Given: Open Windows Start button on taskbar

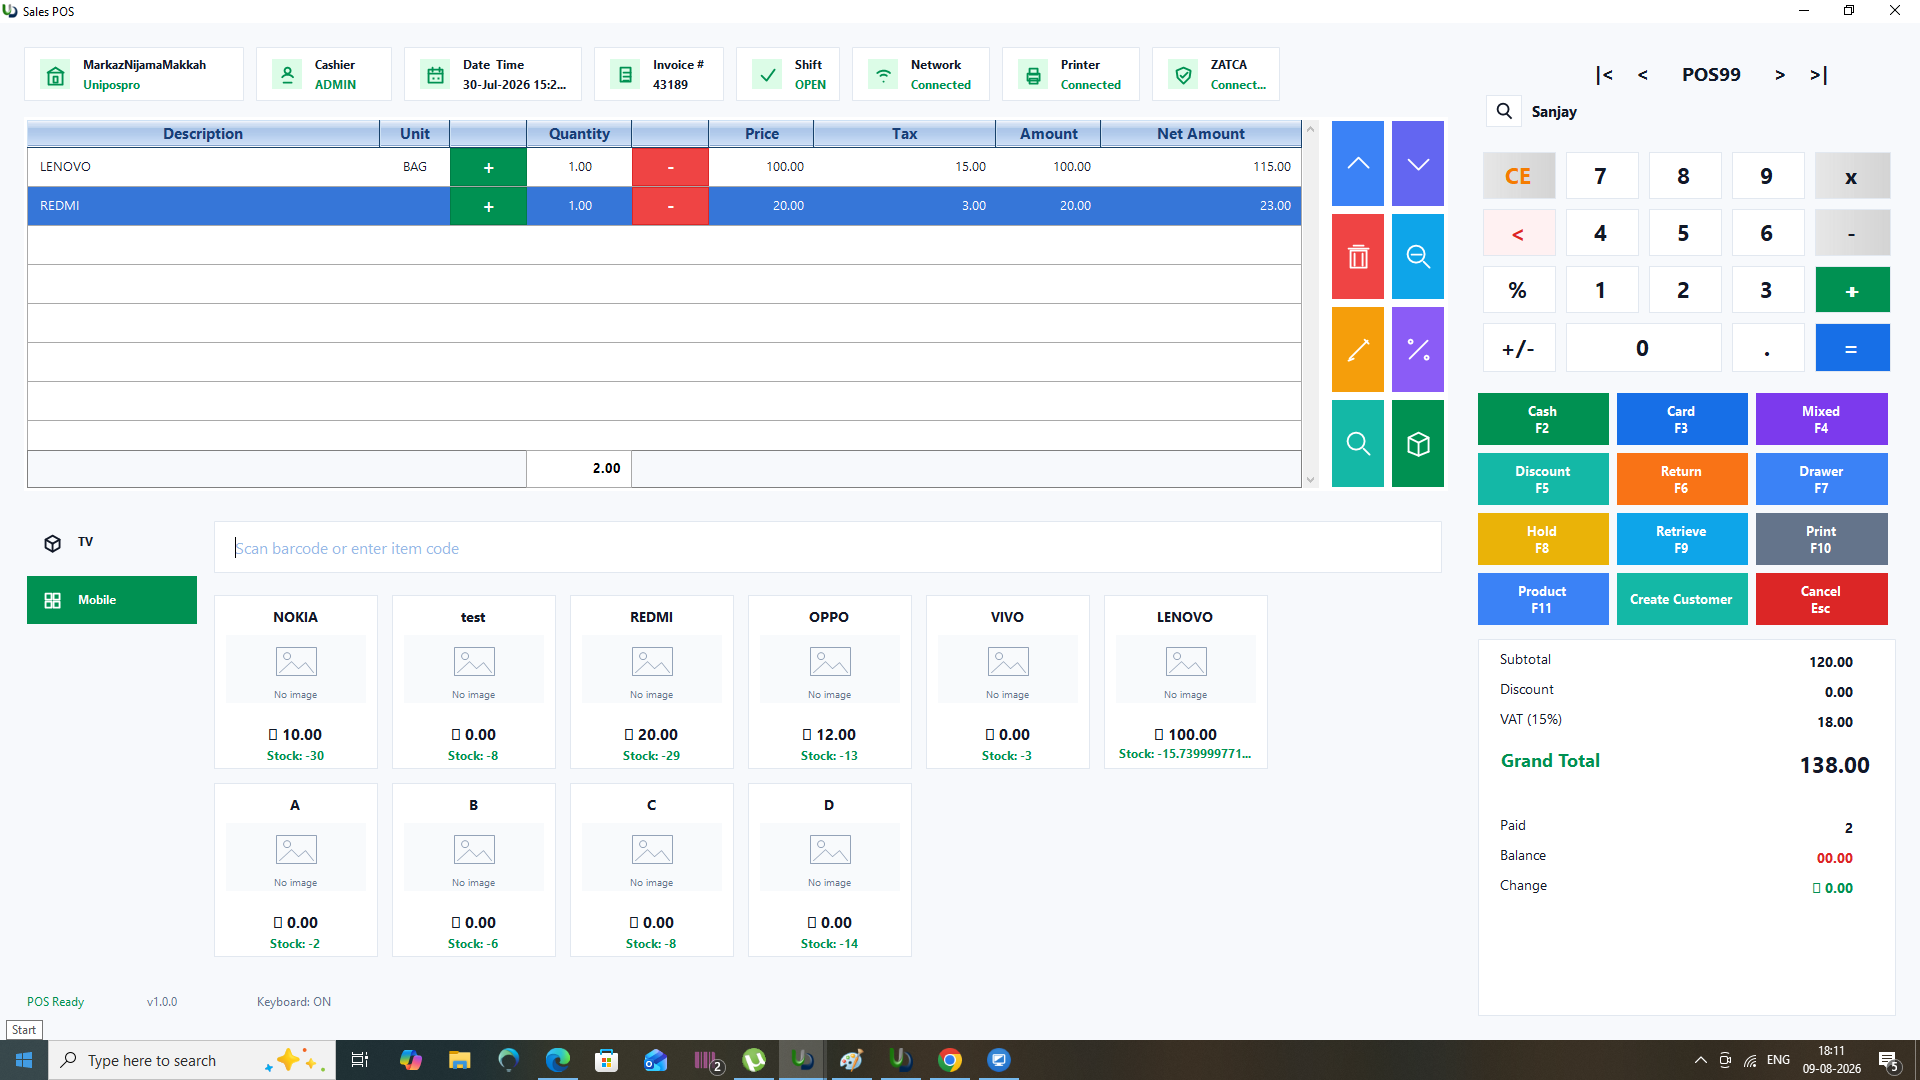Looking at the screenshot, I should [x=24, y=1060].
